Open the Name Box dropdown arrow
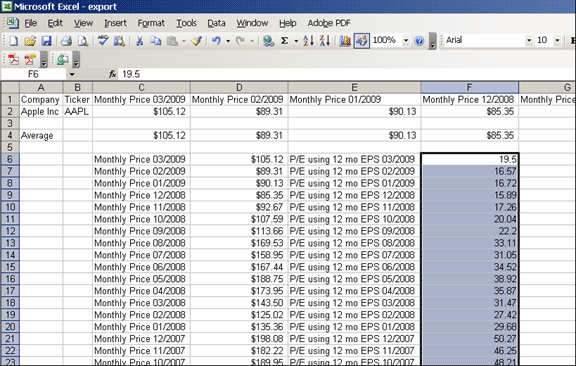The image size is (576, 366). [x=72, y=74]
